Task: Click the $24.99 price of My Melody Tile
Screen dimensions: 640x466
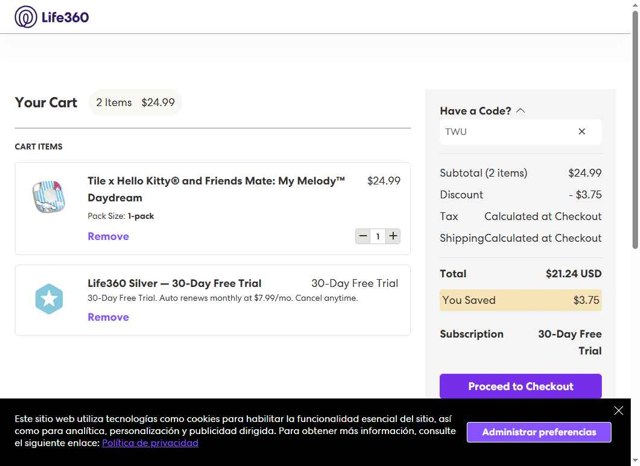Action: (x=384, y=181)
